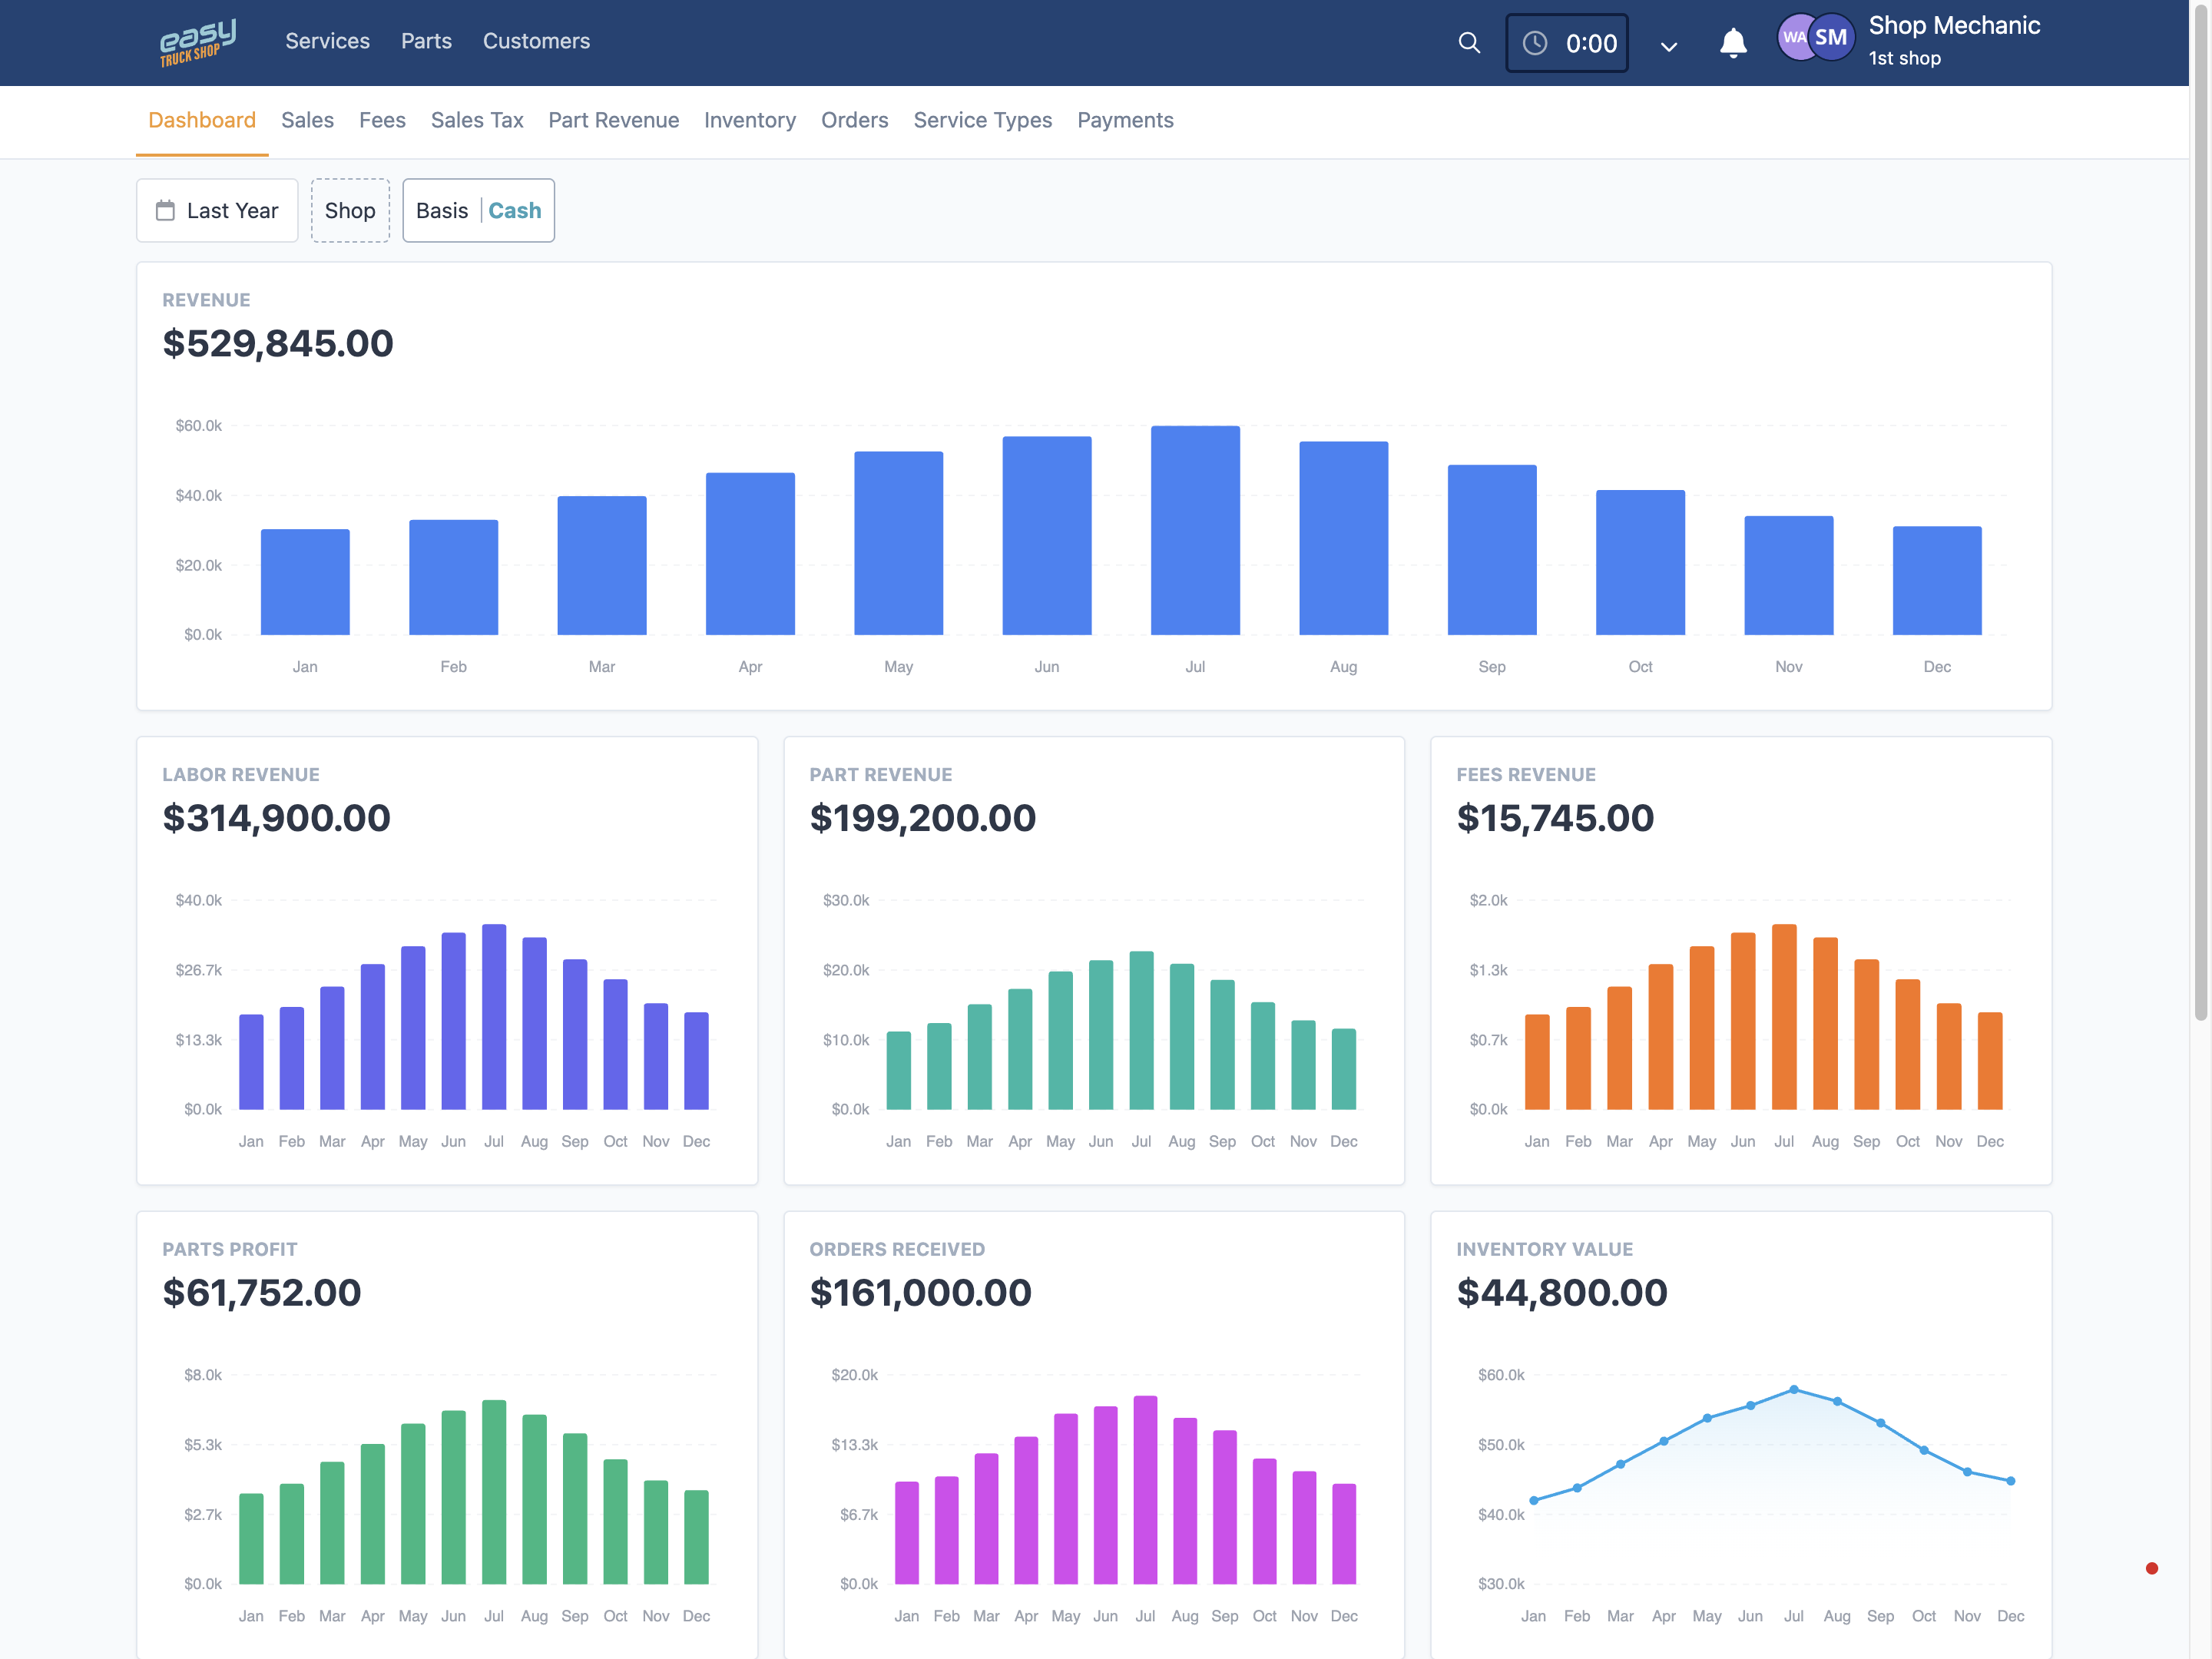Screen dimensions: 2212x1659
Task: Open the Parts menu
Action: pos(426,41)
